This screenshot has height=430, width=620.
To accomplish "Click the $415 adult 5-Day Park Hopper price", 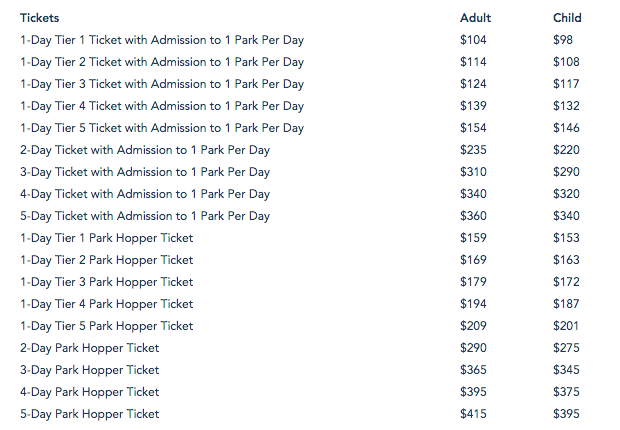I will (474, 414).
